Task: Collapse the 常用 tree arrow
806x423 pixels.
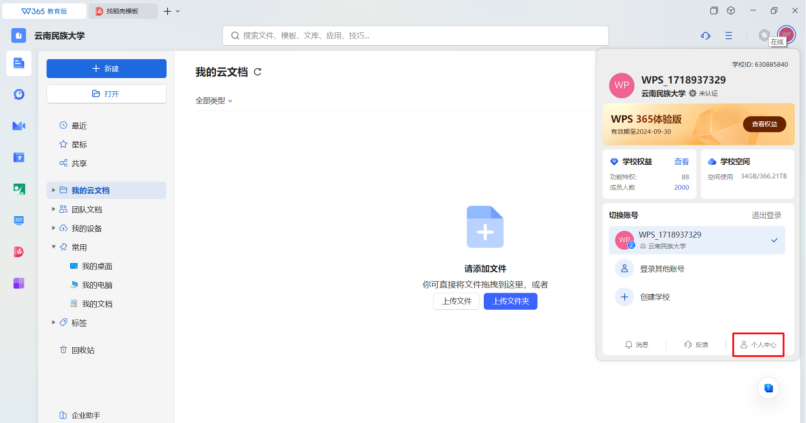Action: point(53,247)
